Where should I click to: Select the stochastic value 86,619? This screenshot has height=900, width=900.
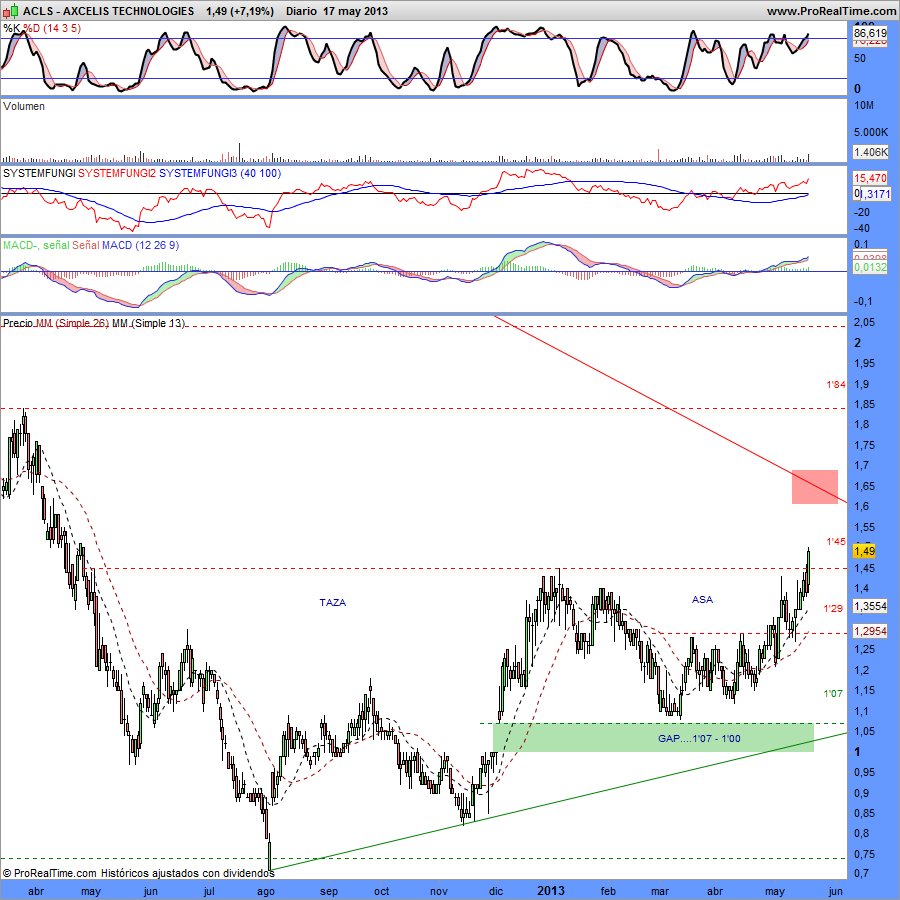coord(870,33)
